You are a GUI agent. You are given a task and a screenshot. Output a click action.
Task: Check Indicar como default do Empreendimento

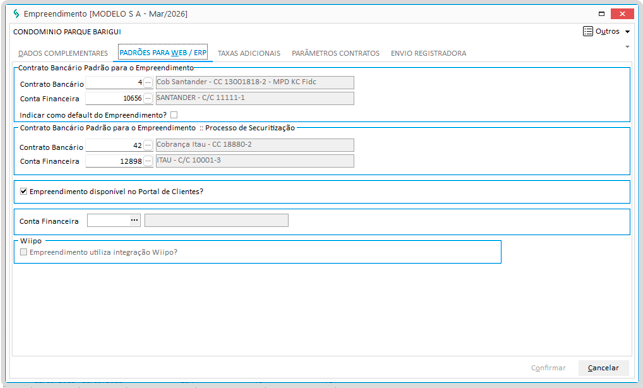click(174, 115)
